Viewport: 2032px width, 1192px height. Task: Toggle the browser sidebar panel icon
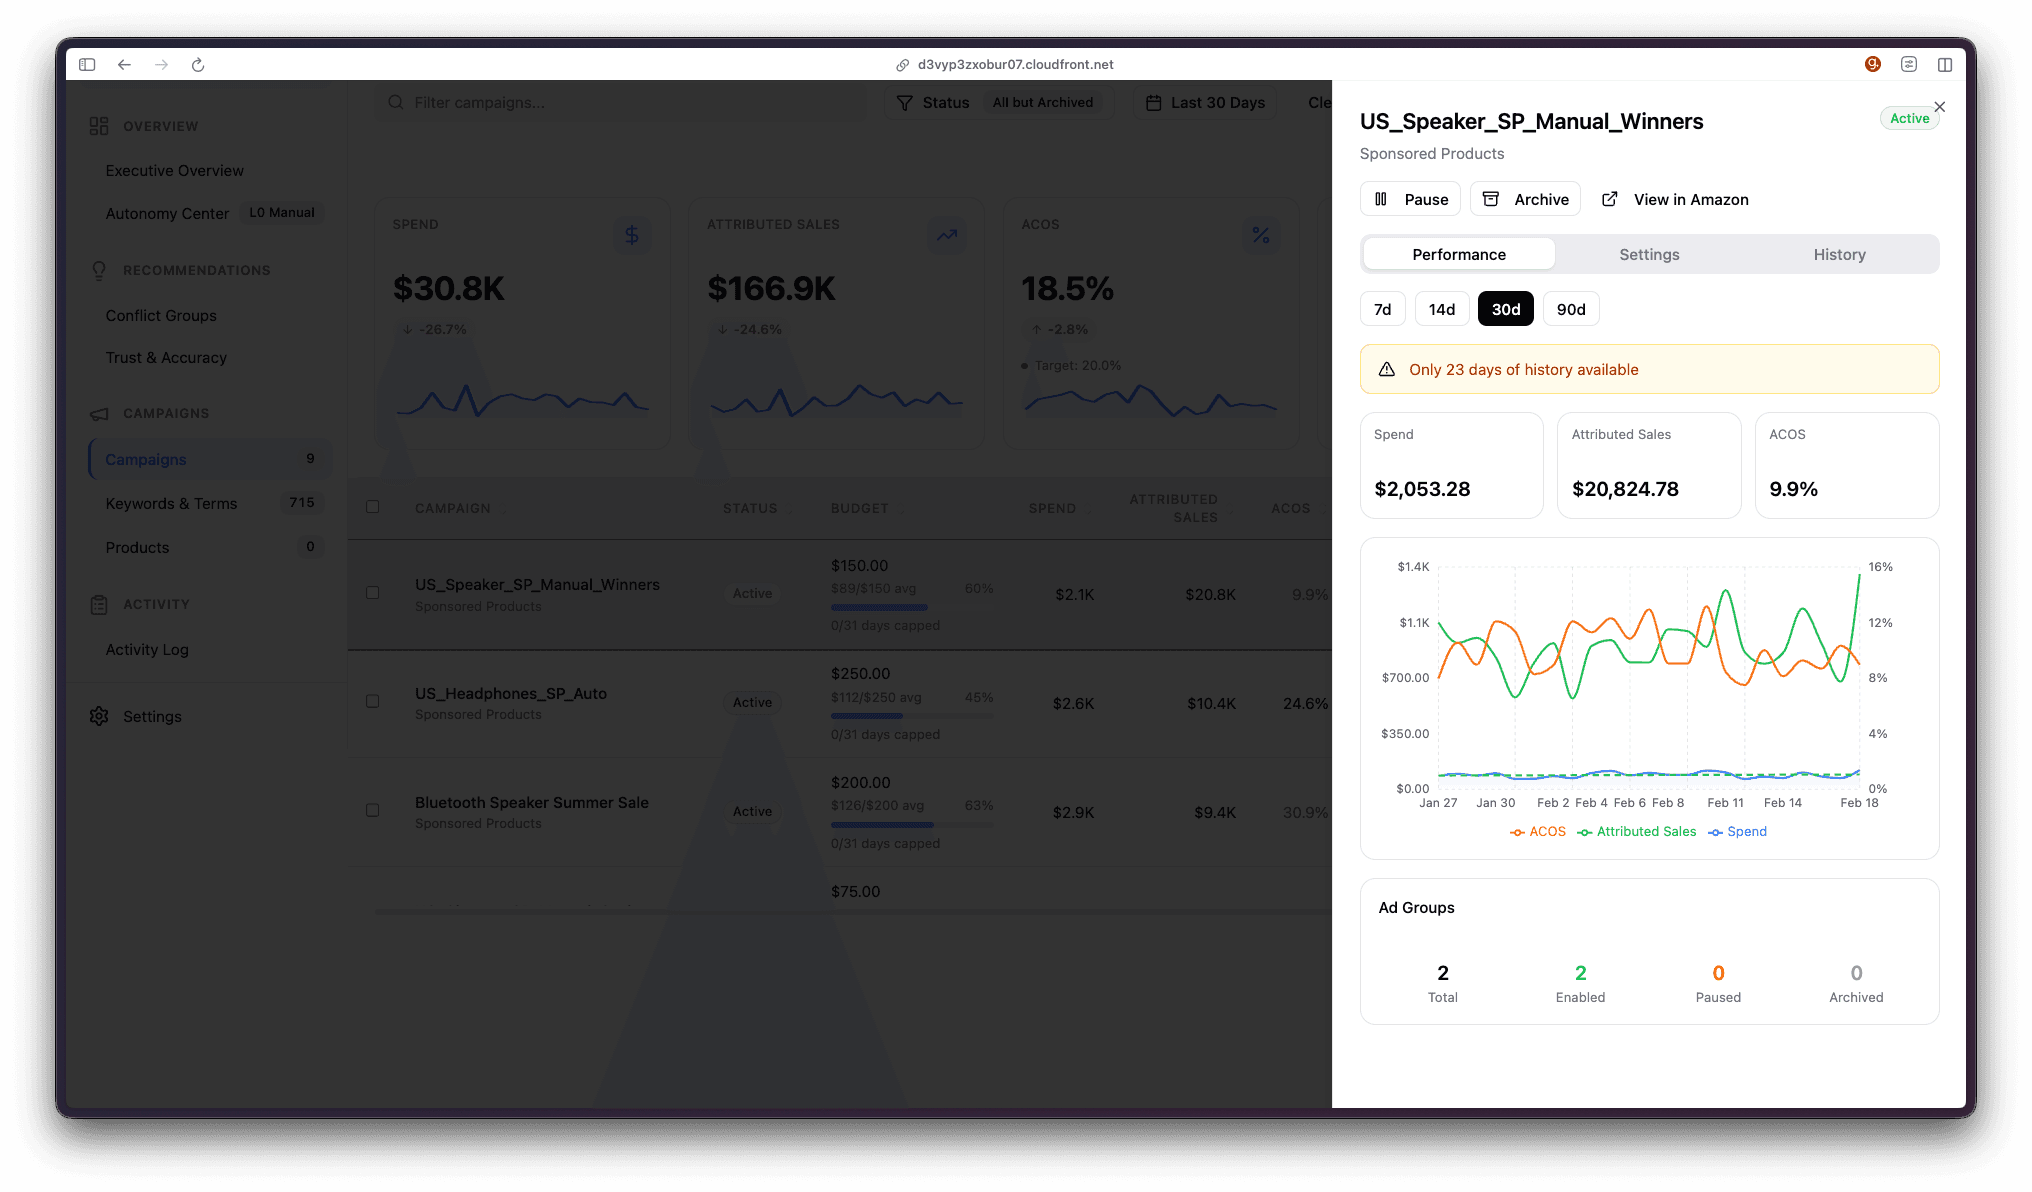[87, 65]
